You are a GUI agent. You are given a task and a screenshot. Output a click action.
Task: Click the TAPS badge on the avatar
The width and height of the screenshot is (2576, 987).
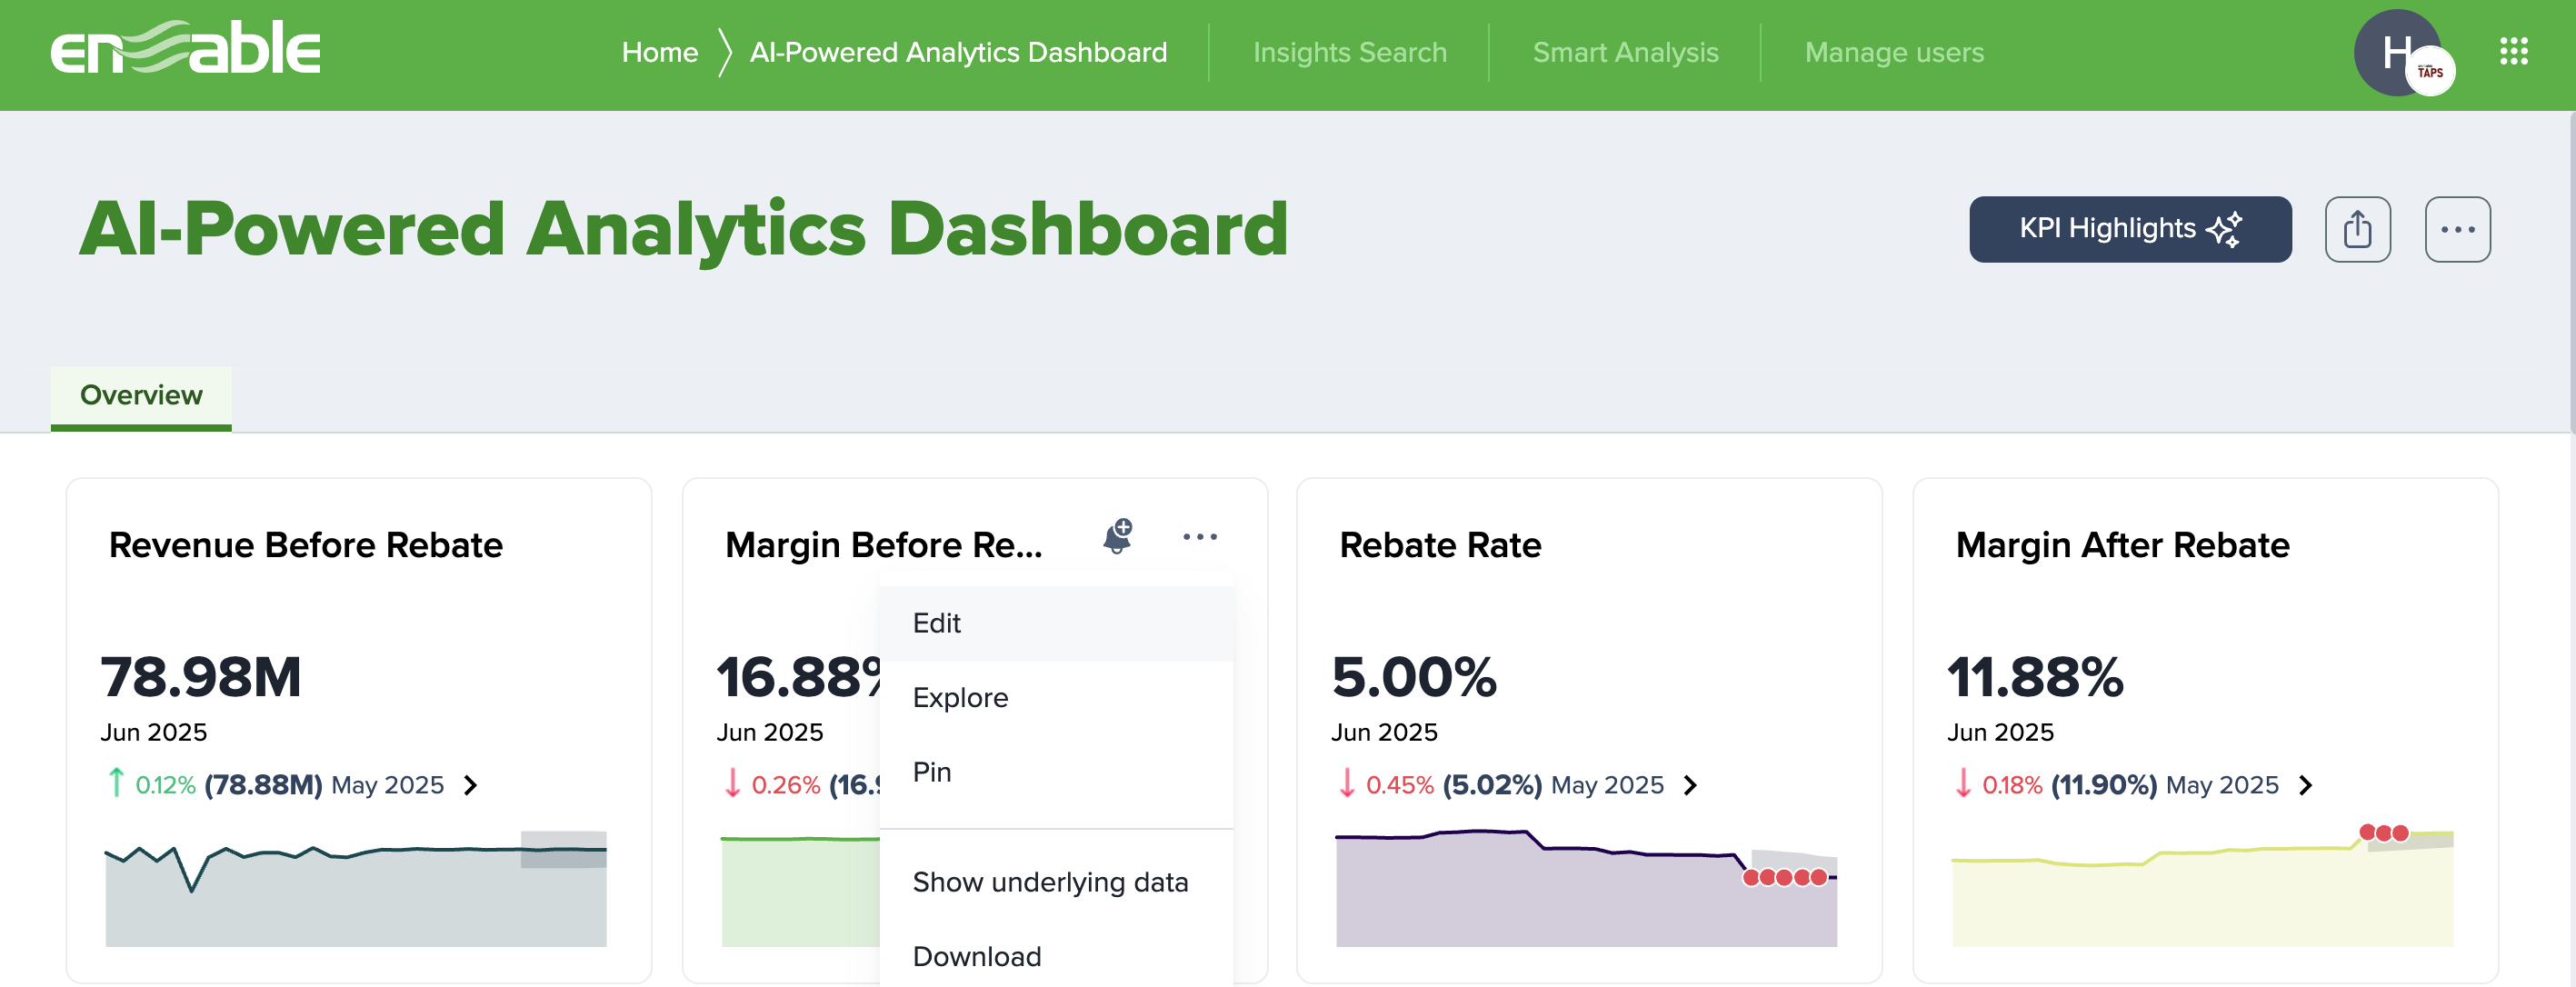click(x=2430, y=71)
